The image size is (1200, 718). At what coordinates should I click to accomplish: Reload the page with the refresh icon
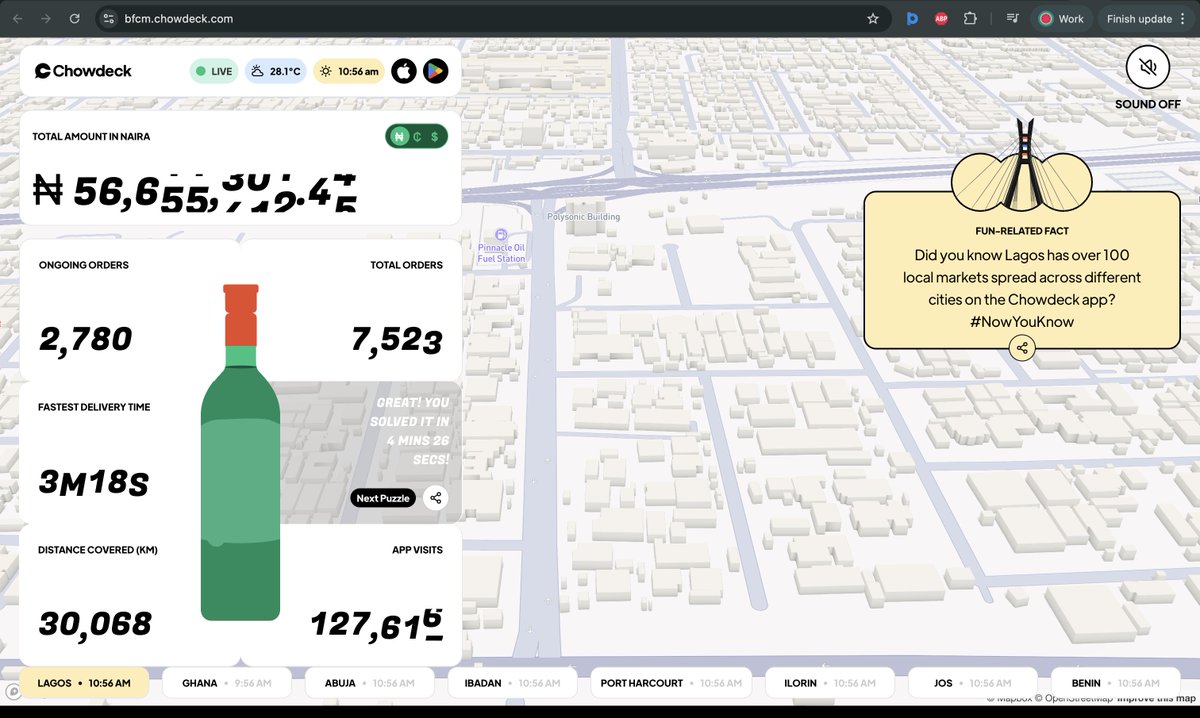pyautogui.click(x=75, y=18)
